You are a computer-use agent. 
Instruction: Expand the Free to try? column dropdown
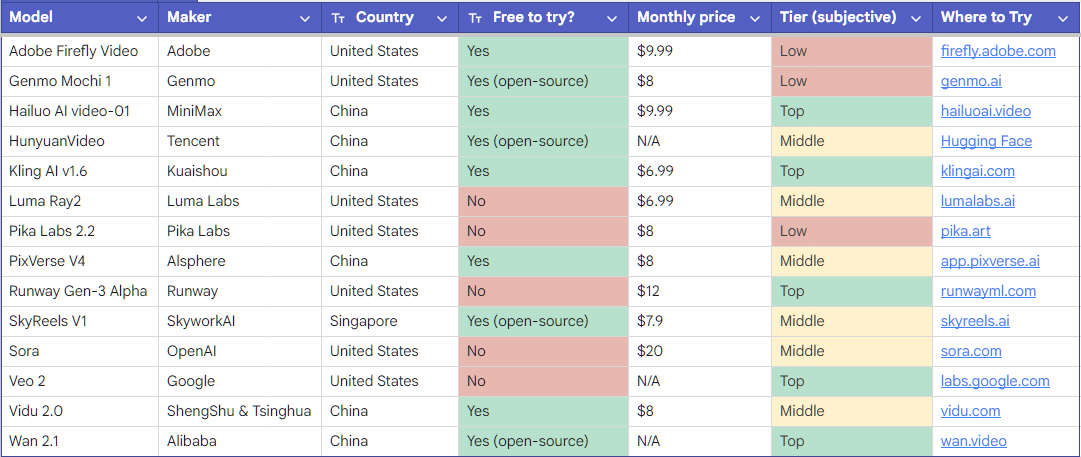tap(612, 19)
